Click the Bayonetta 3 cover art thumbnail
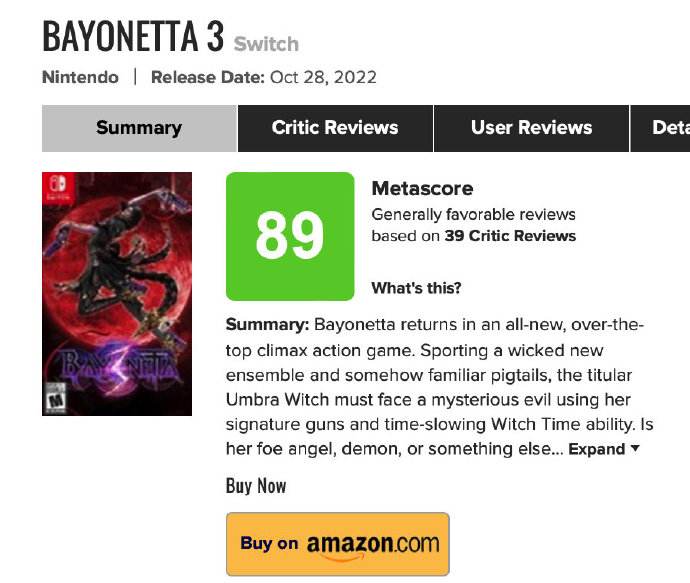 coord(117,293)
